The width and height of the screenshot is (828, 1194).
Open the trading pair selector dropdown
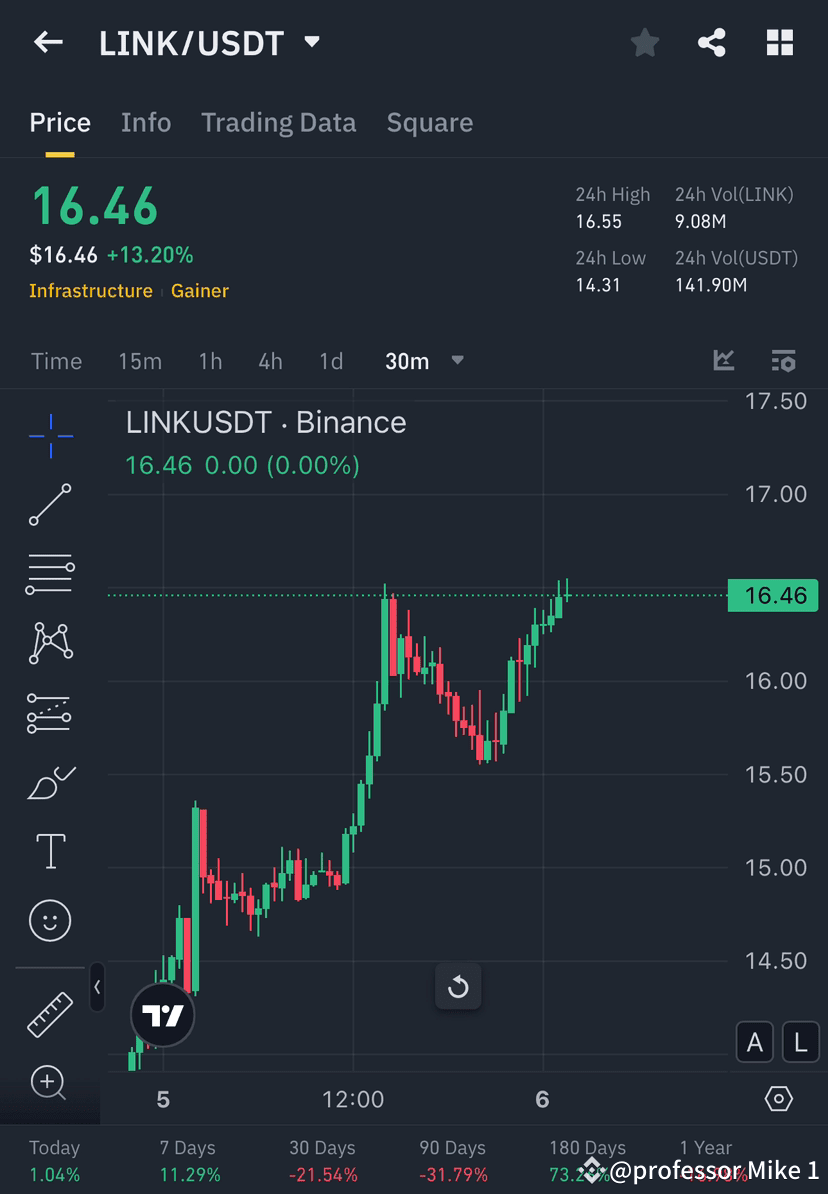coord(310,42)
